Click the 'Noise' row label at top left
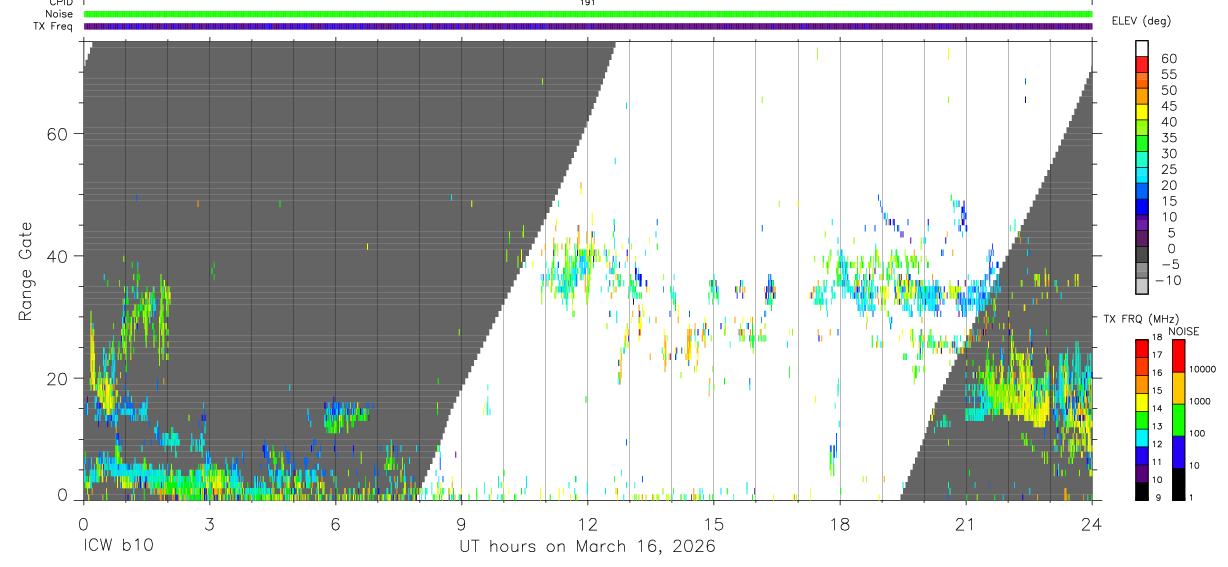 point(58,15)
